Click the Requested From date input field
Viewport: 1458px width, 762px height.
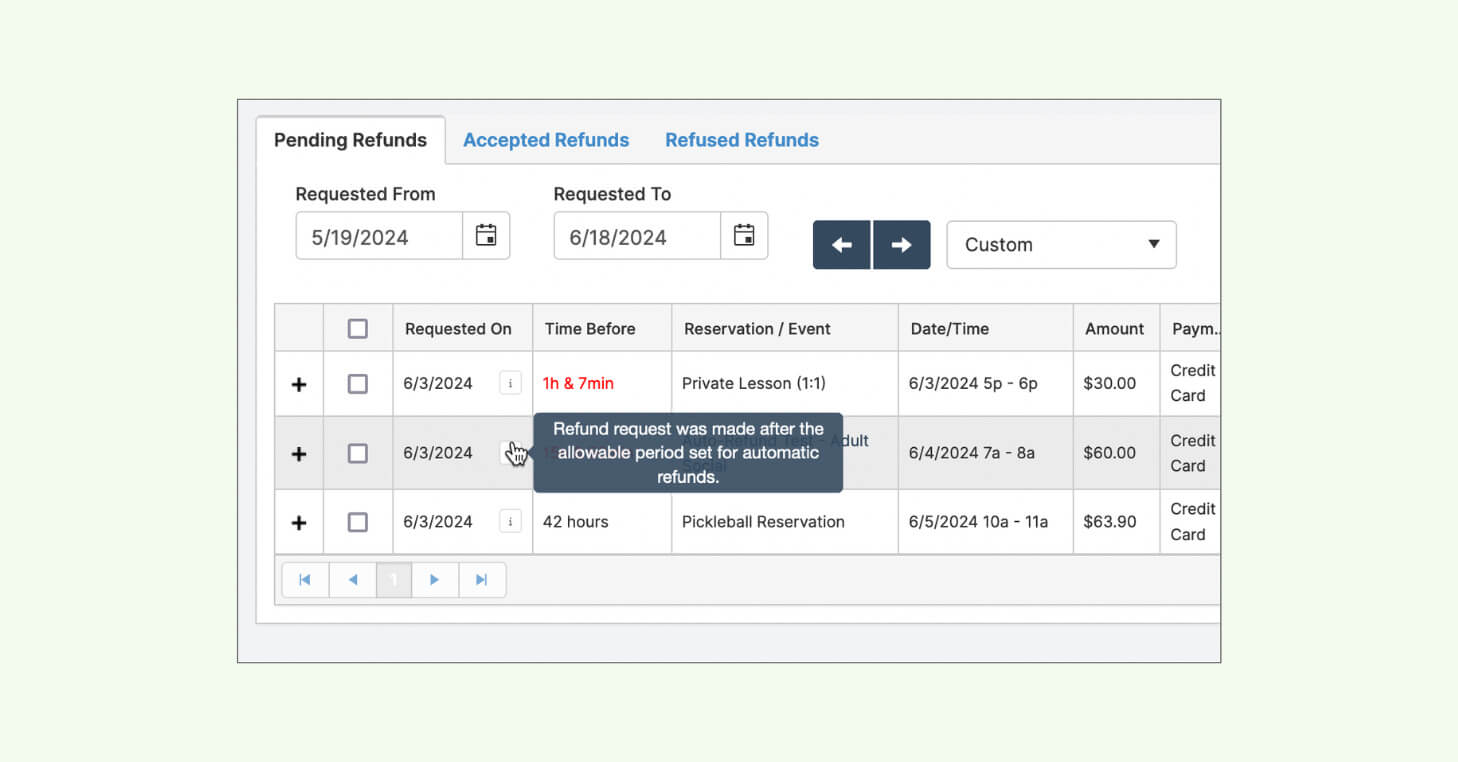click(x=379, y=237)
